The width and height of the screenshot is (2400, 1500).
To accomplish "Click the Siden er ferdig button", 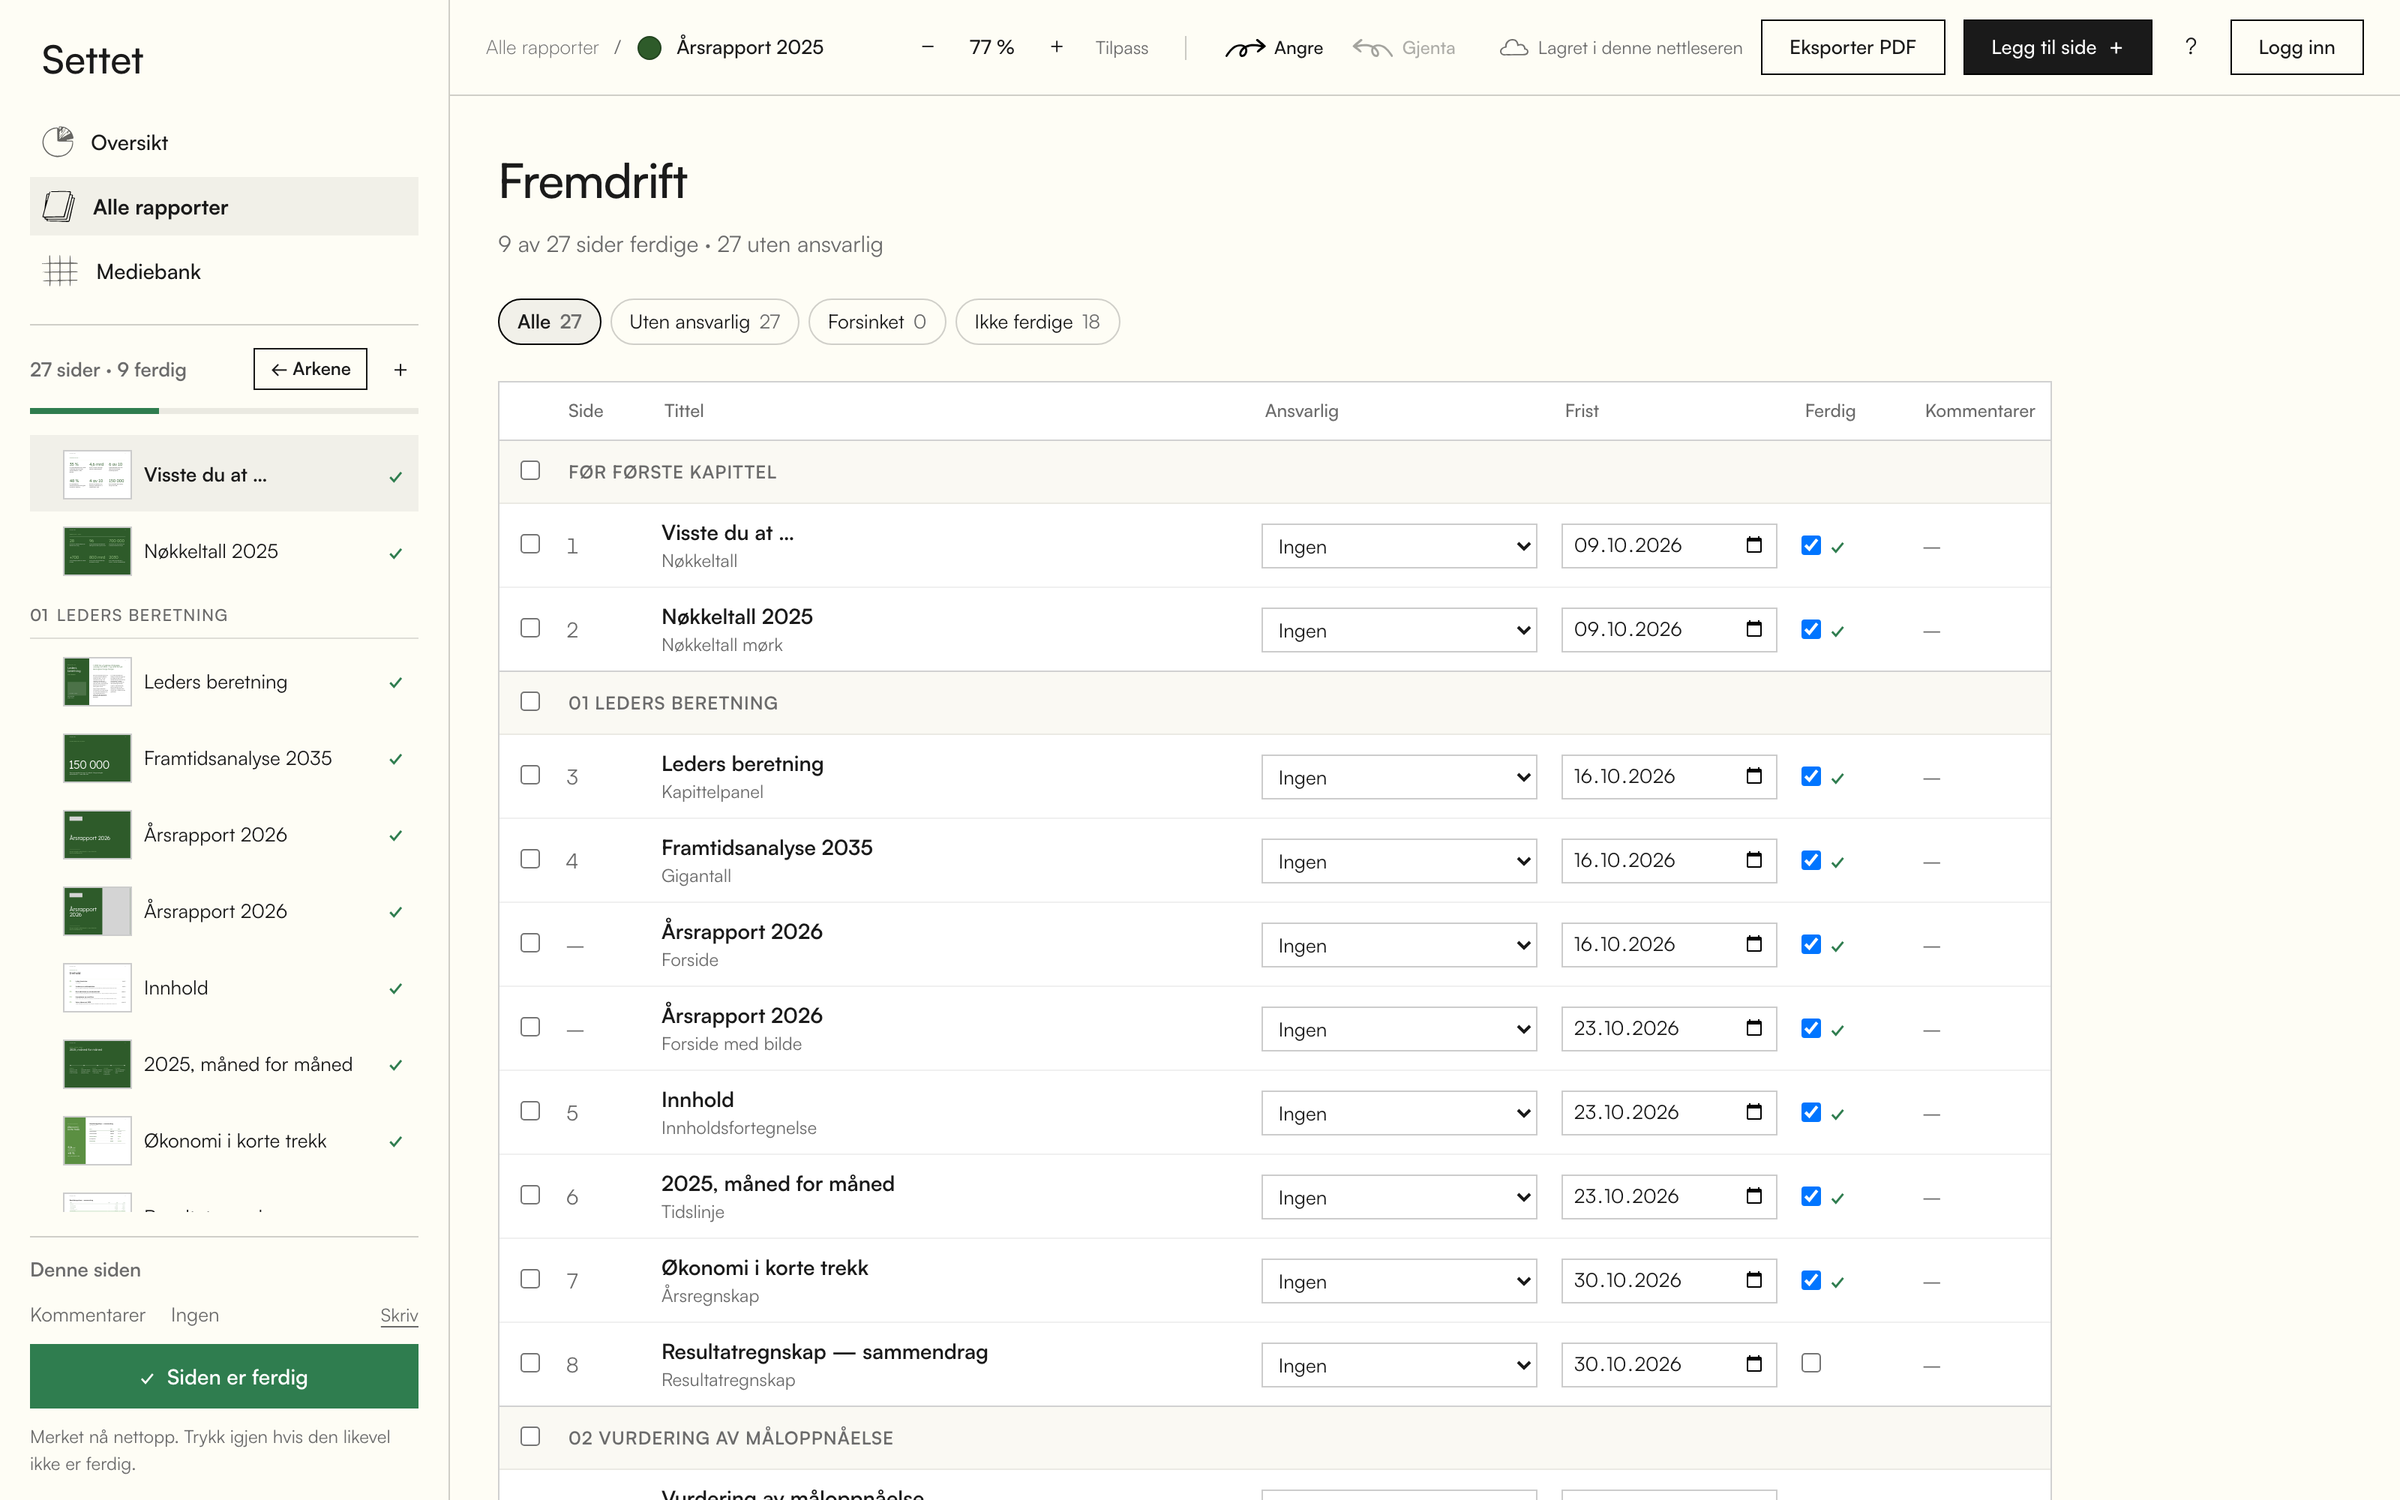I will click(224, 1377).
